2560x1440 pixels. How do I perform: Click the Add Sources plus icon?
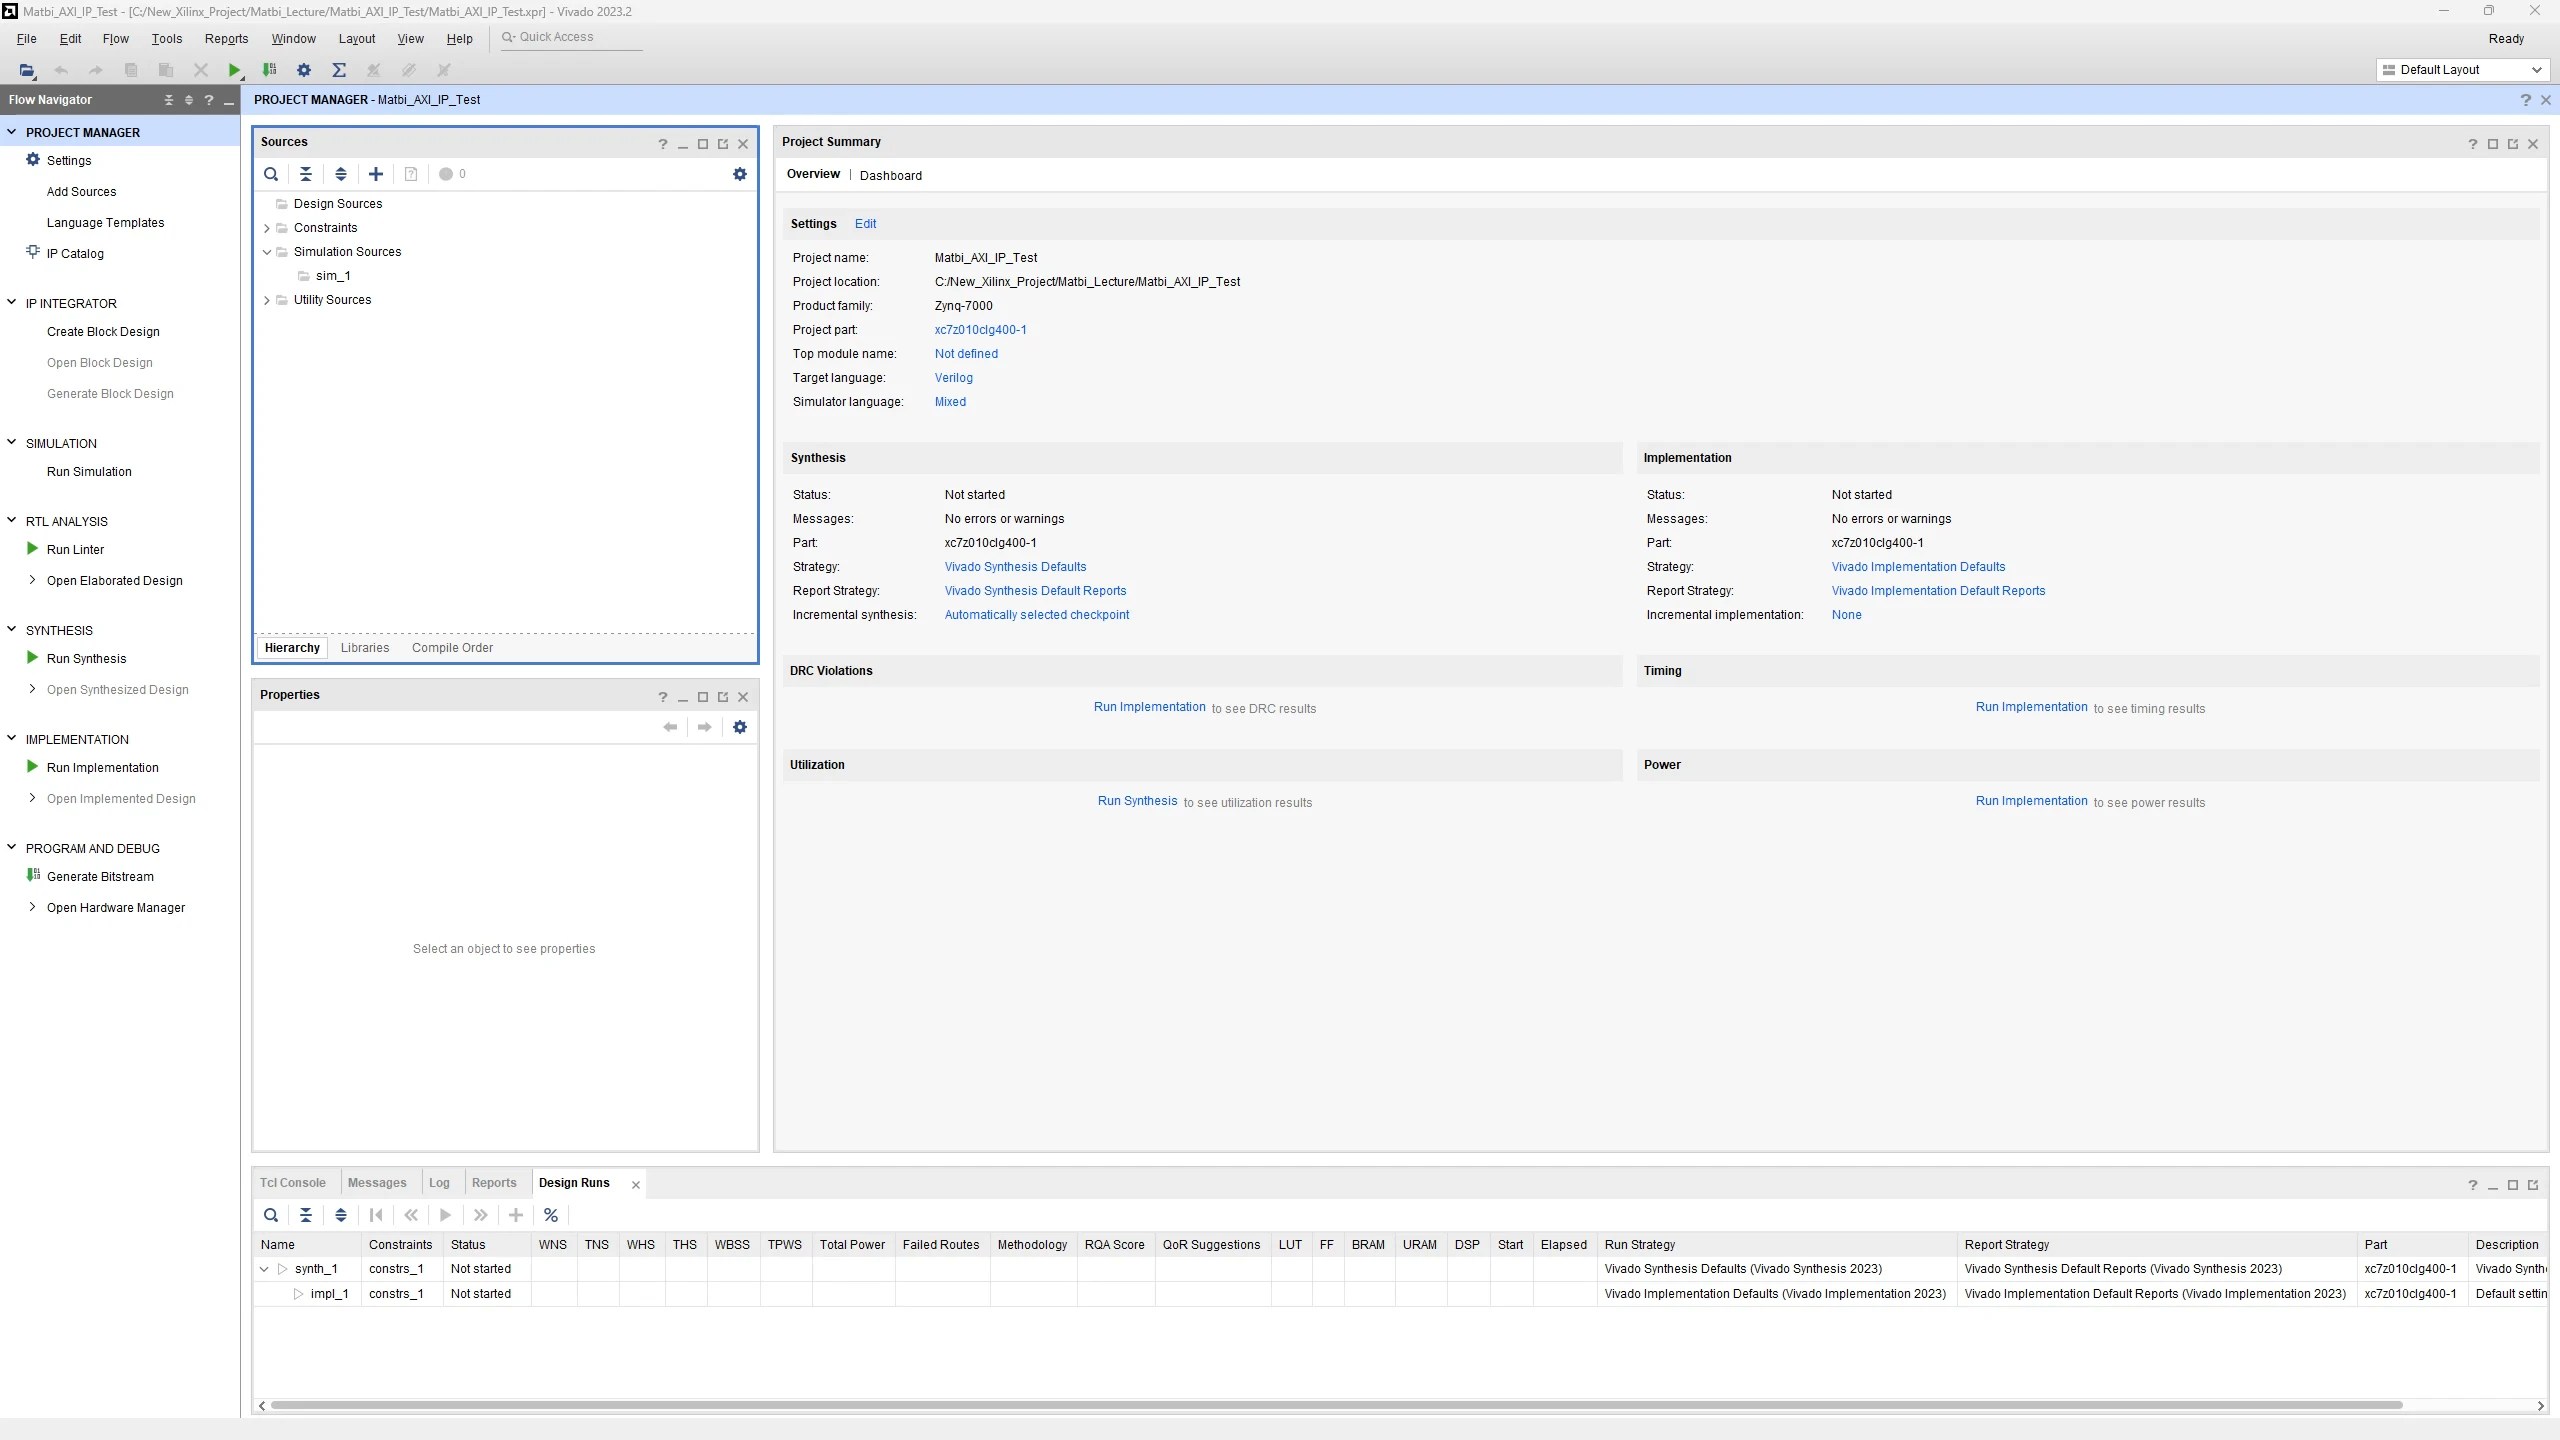click(376, 174)
